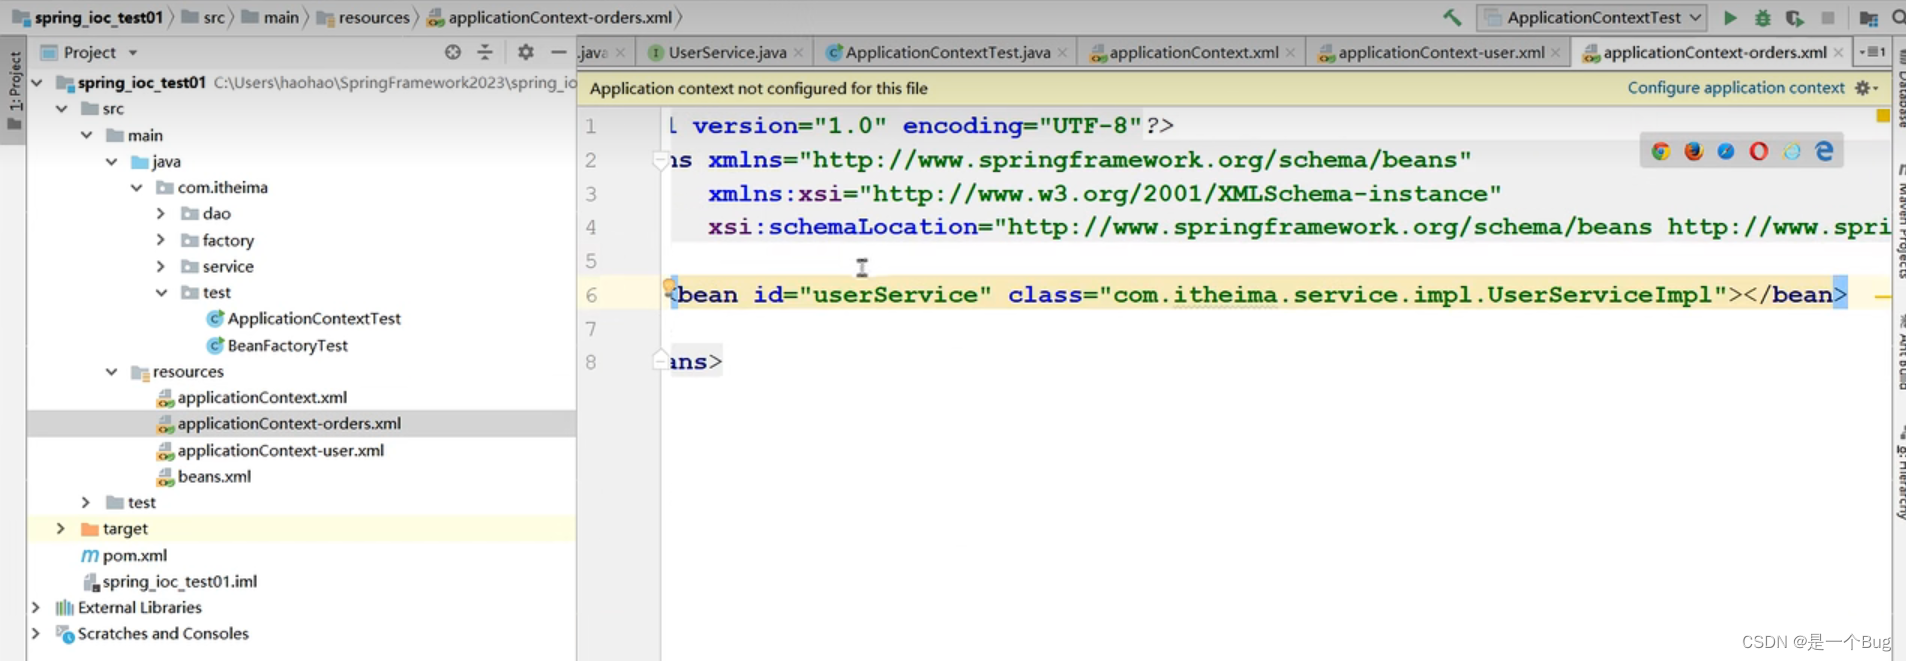Viewport: 1906px width, 661px height.
Task: Collapse the src folder
Action: [62, 108]
